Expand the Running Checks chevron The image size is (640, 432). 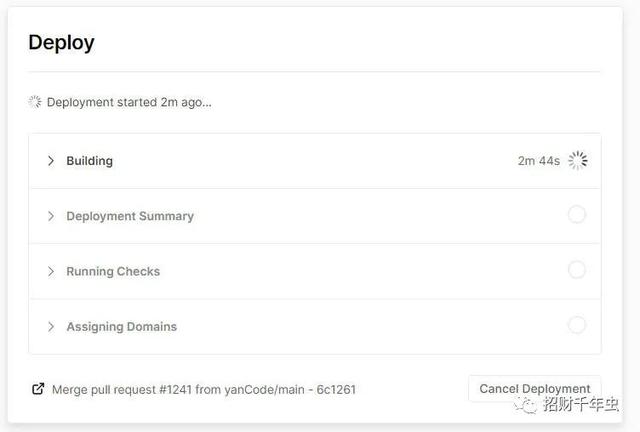coord(51,271)
